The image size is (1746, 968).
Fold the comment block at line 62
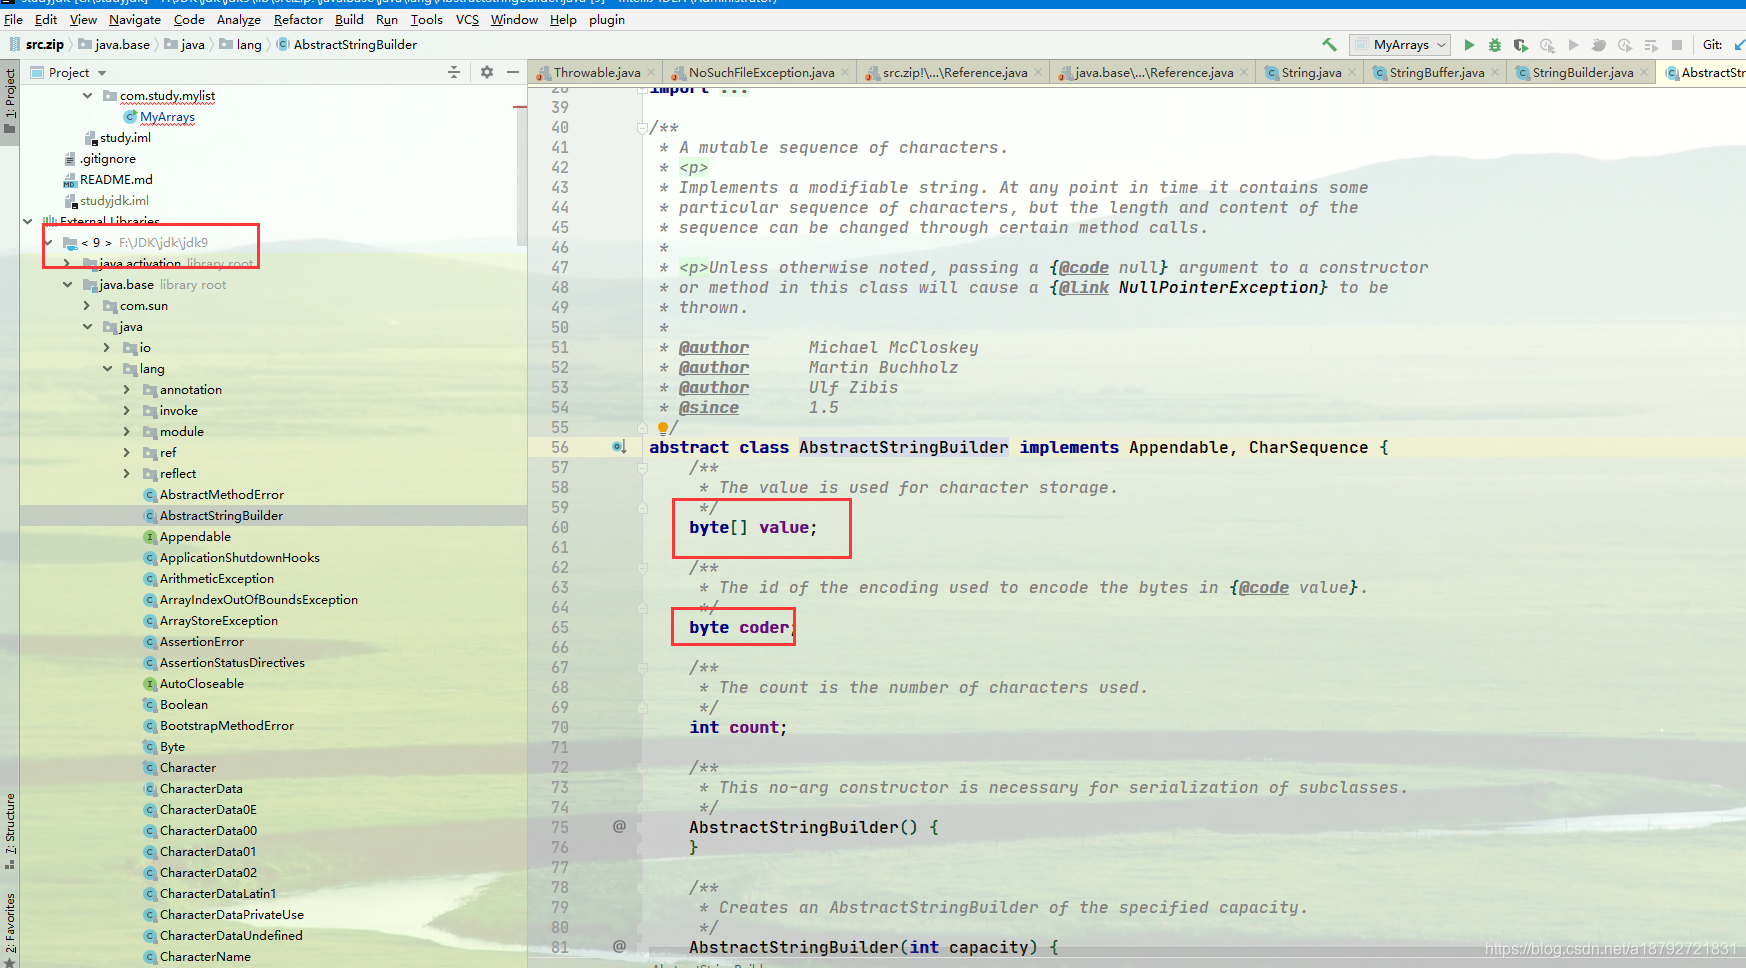(641, 568)
